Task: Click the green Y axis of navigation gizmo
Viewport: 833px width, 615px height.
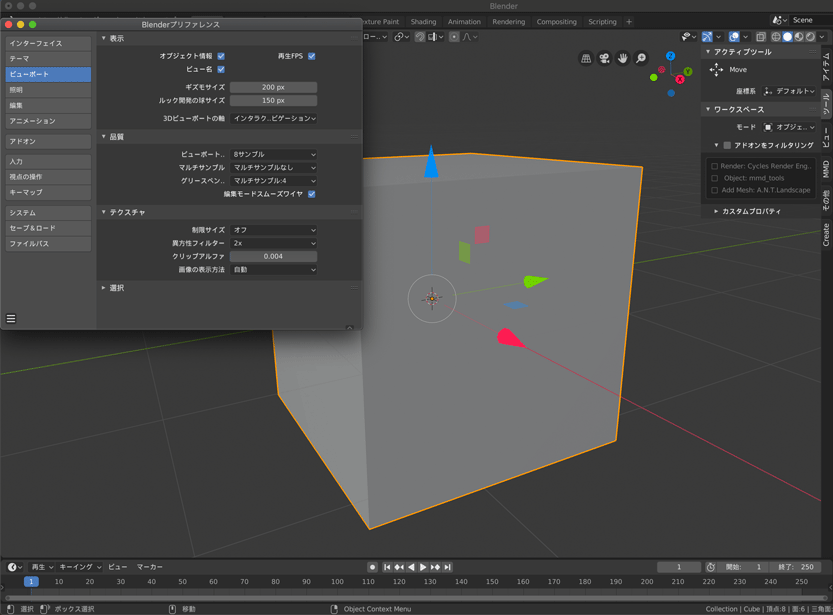Action: (688, 72)
